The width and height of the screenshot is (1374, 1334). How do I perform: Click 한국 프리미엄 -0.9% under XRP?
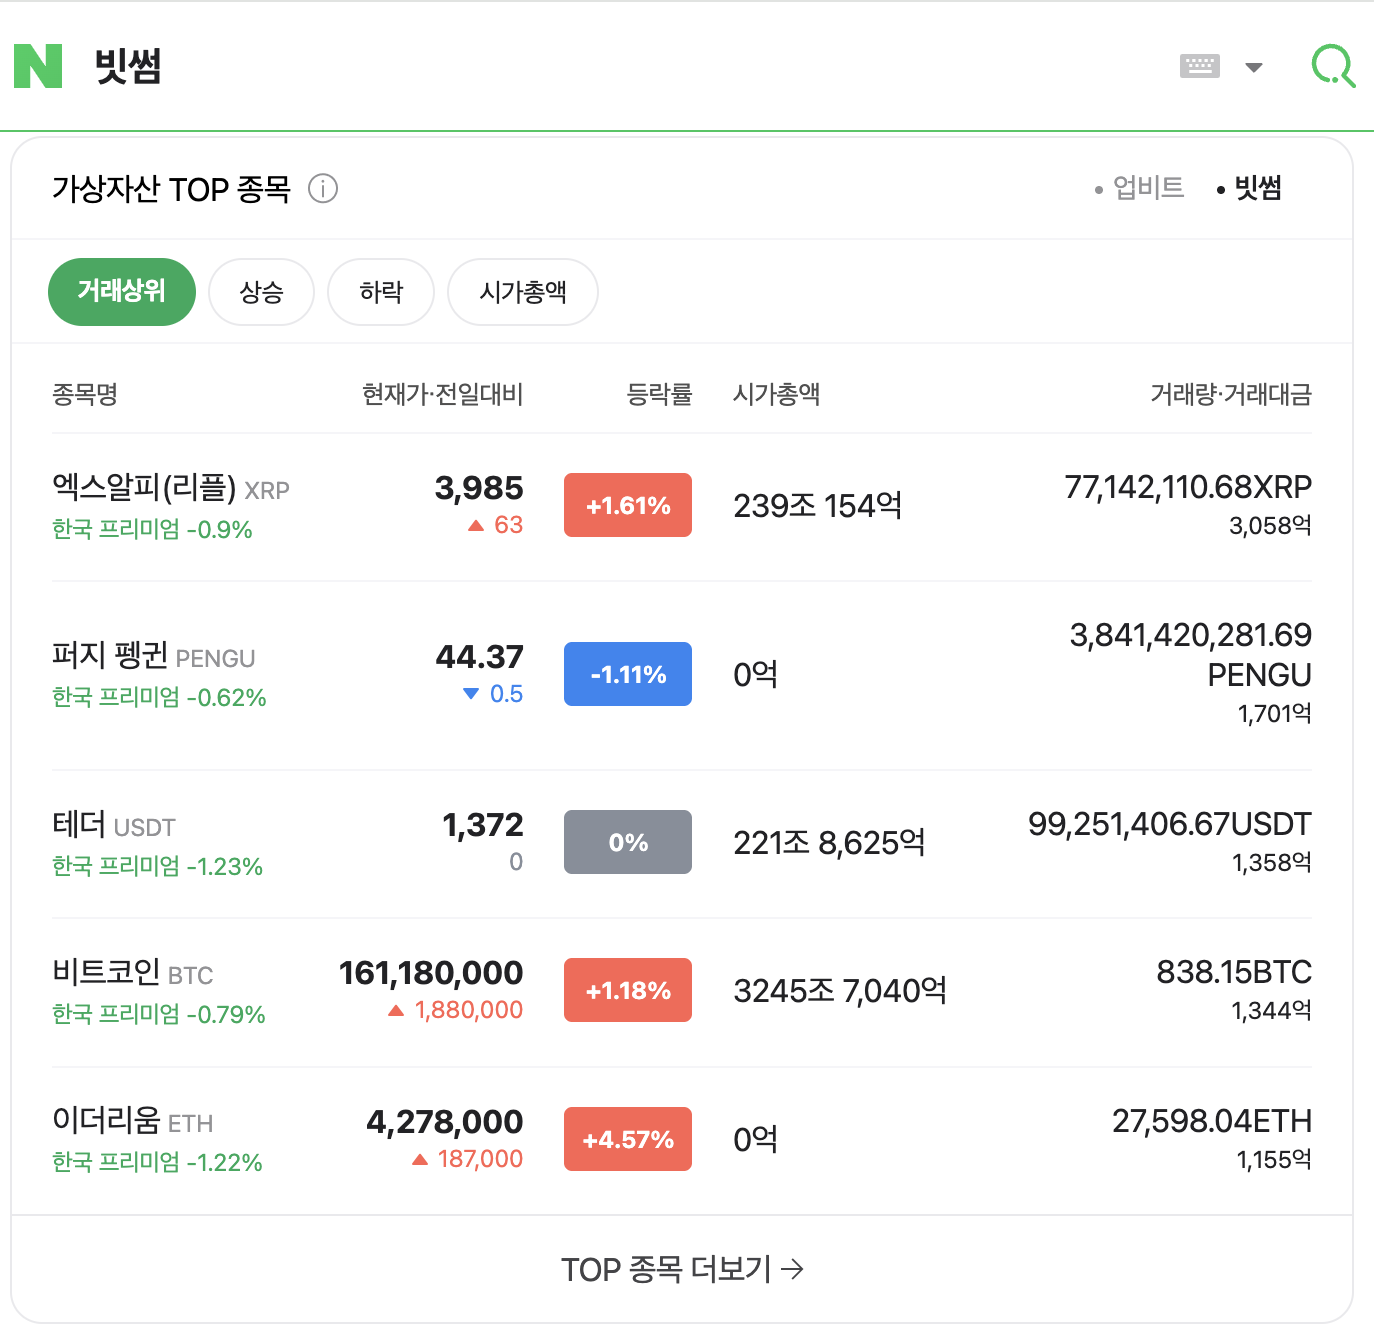point(152,529)
